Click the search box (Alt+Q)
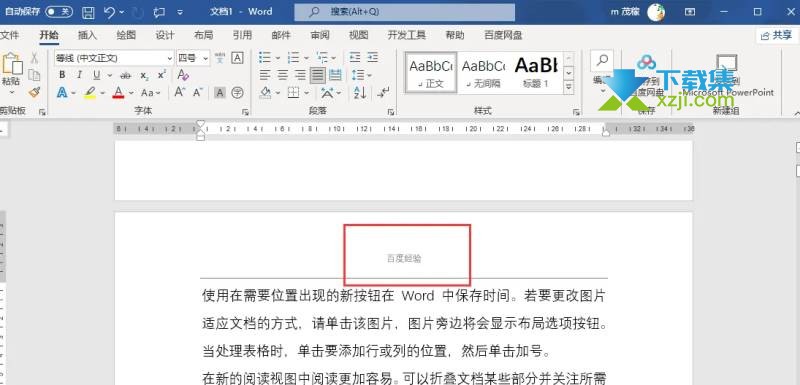The height and width of the screenshot is (385, 800). pyautogui.click(x=405, y=12)
